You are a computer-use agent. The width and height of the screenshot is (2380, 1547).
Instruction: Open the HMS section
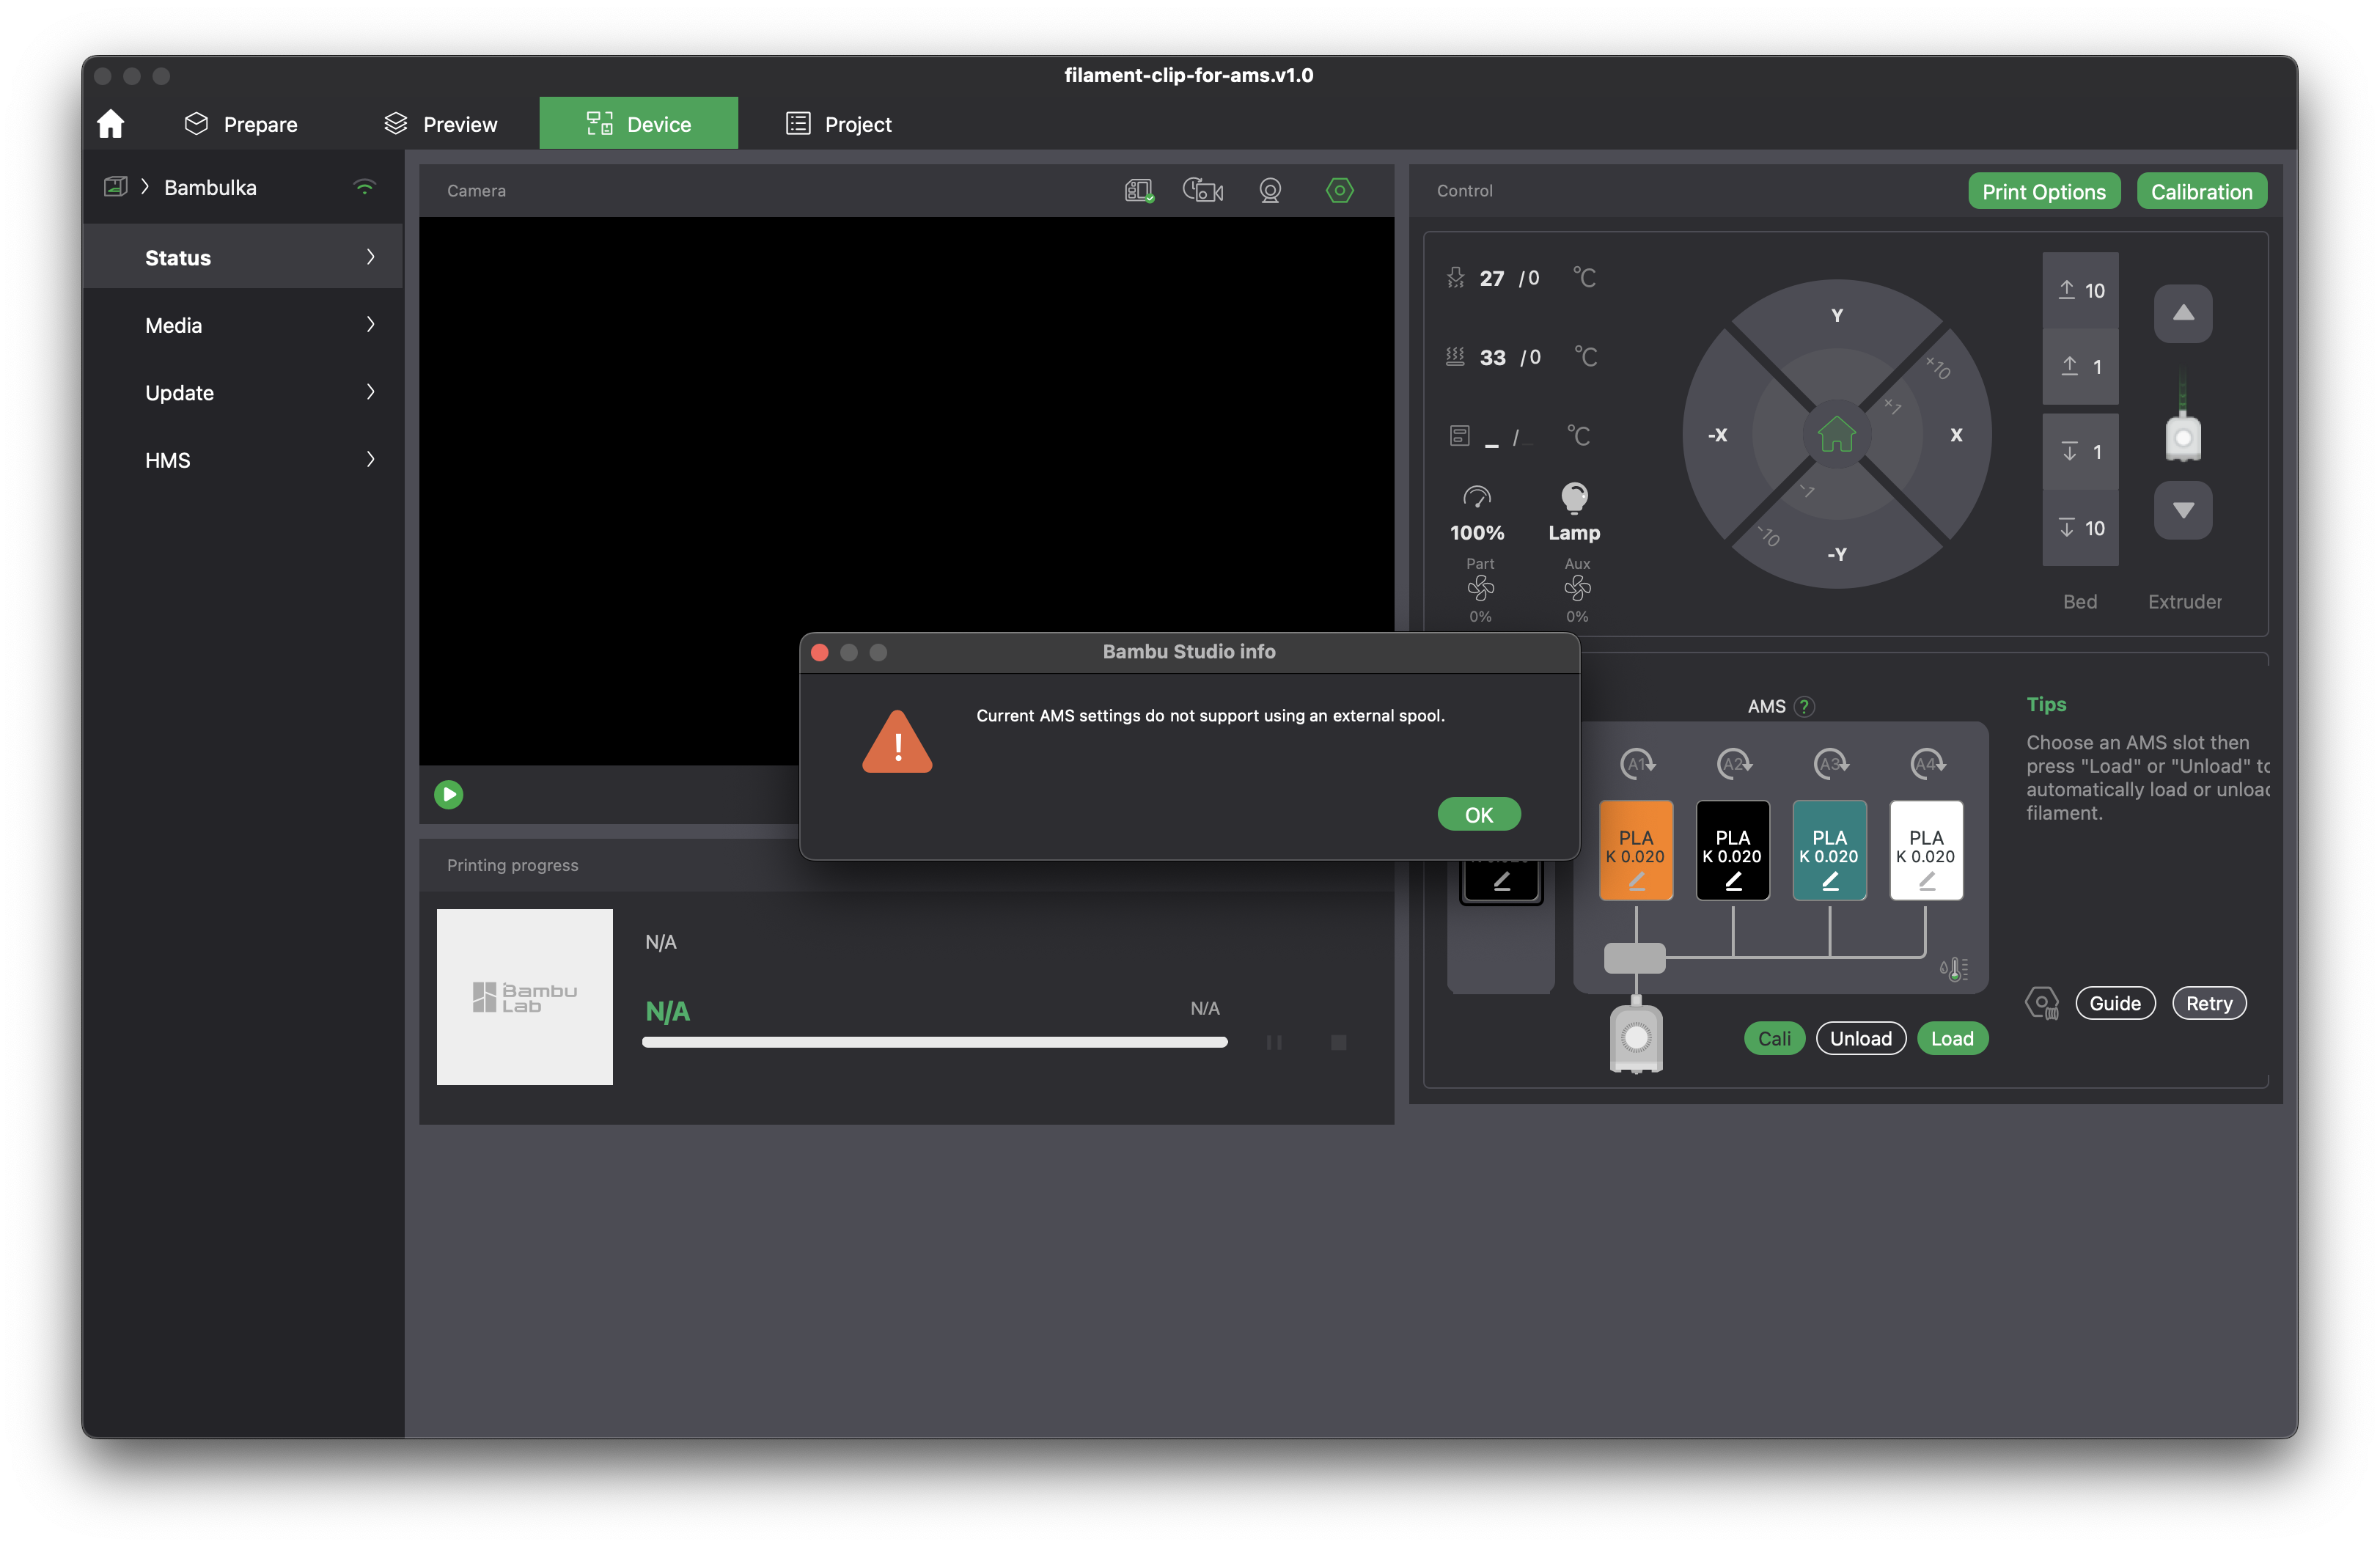tap(243, 459)
